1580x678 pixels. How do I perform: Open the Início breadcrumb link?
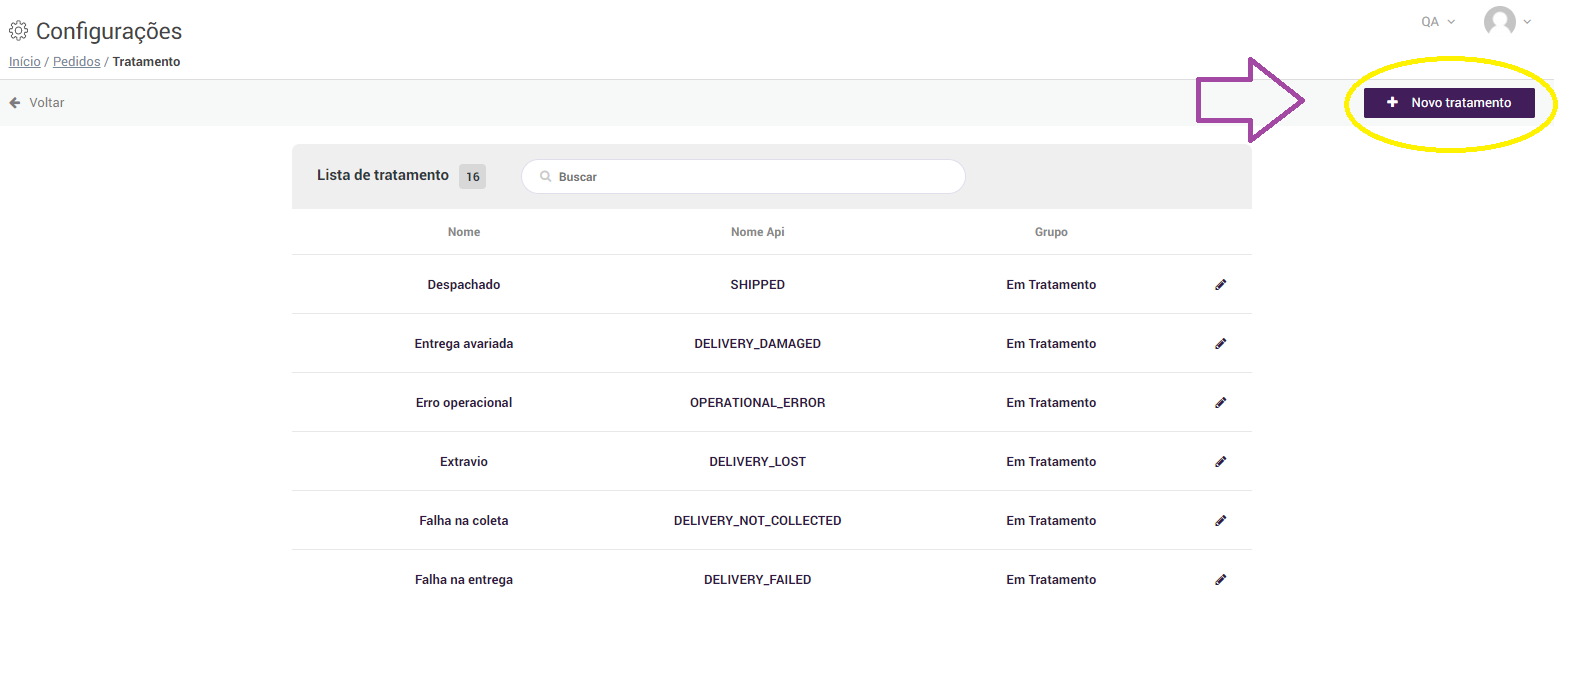click(25, 62)
